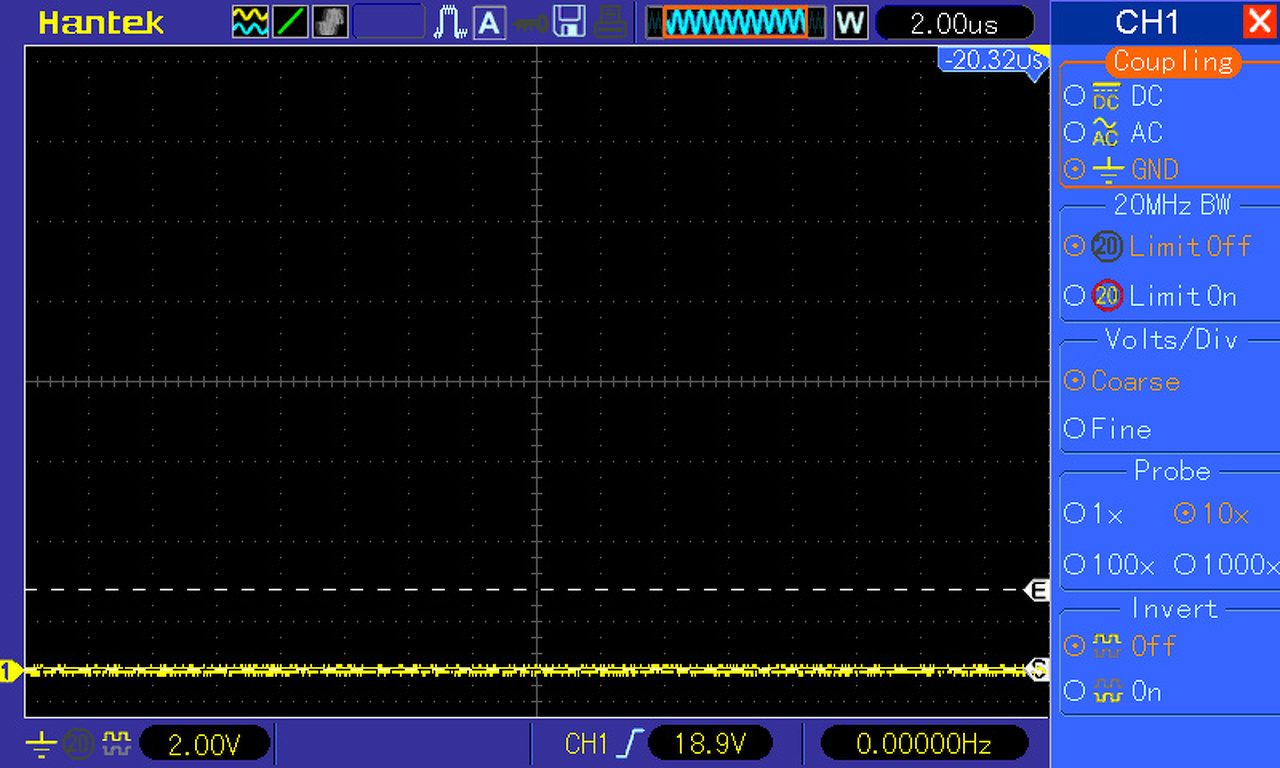Click the E marker on the dashed line
1280x768 pixels.
coord(1038,591)
